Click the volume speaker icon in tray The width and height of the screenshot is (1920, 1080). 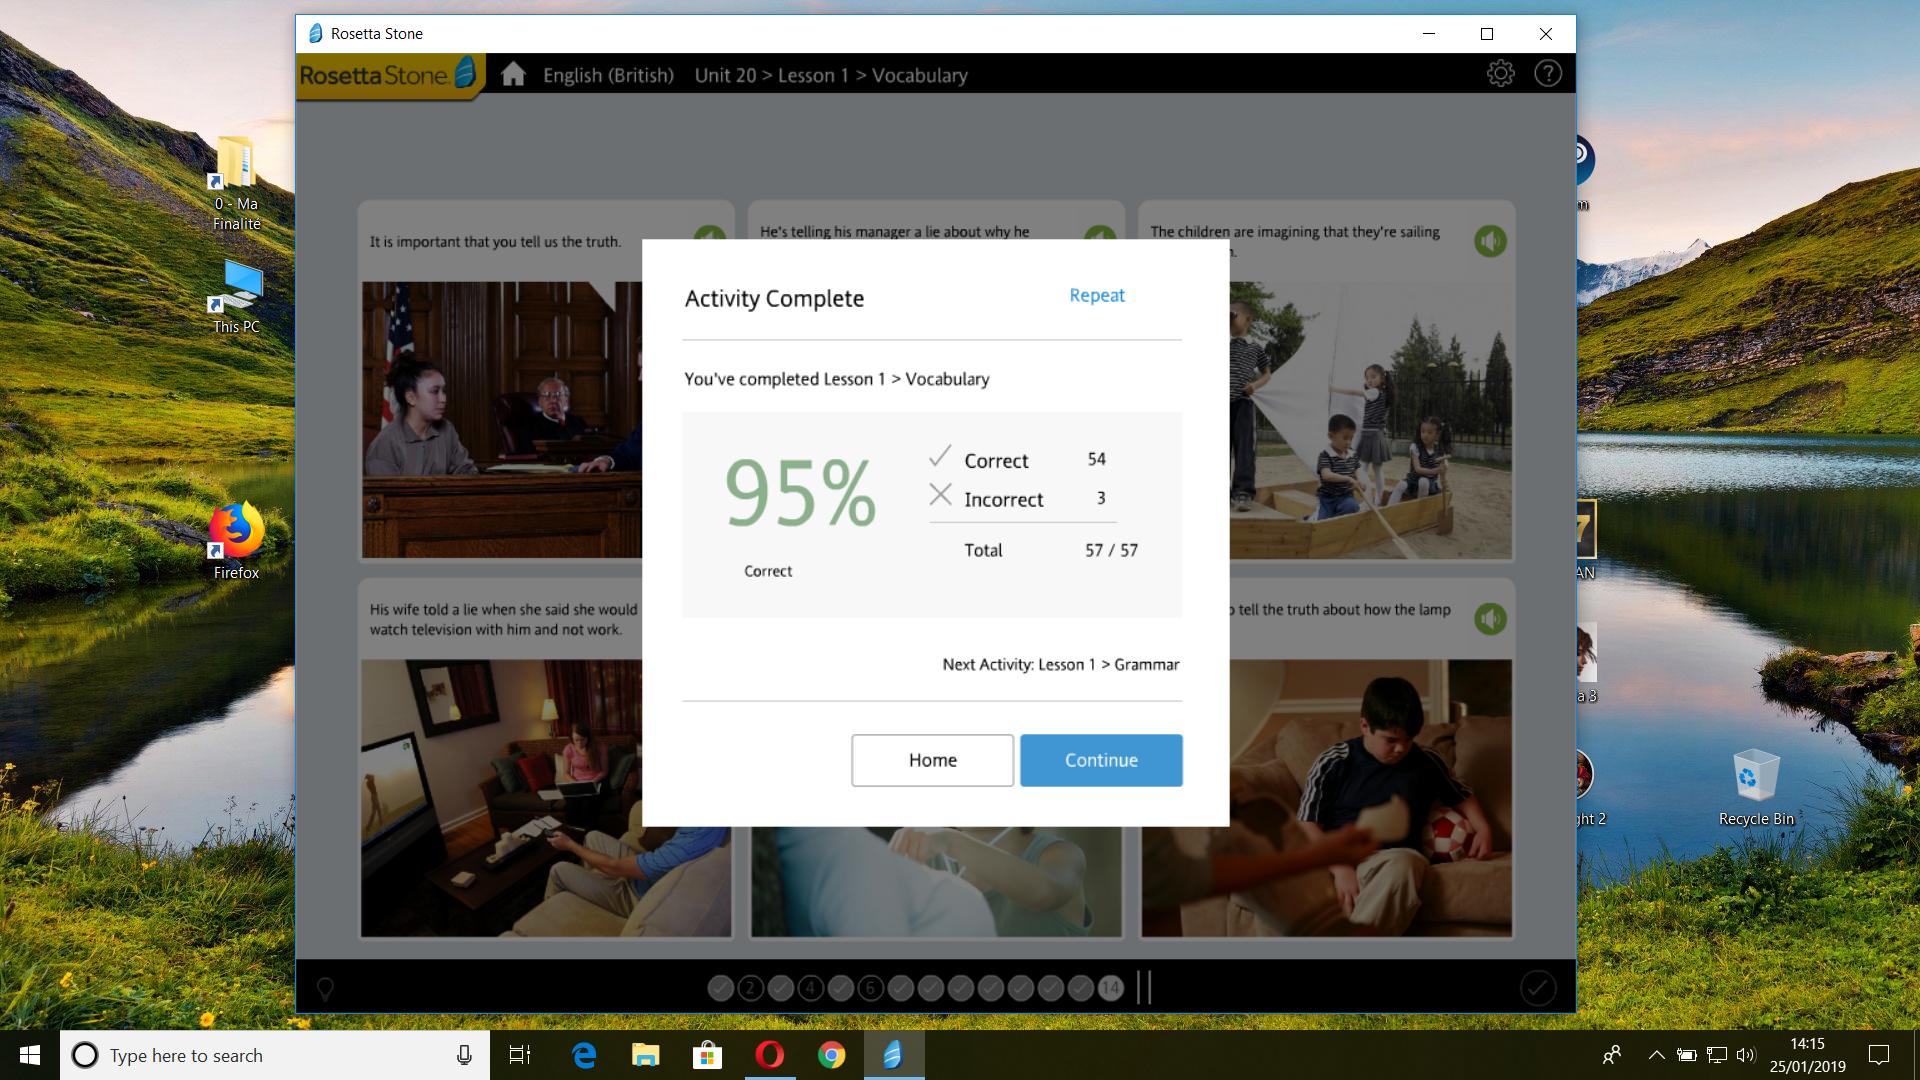pos(1746,1055)
